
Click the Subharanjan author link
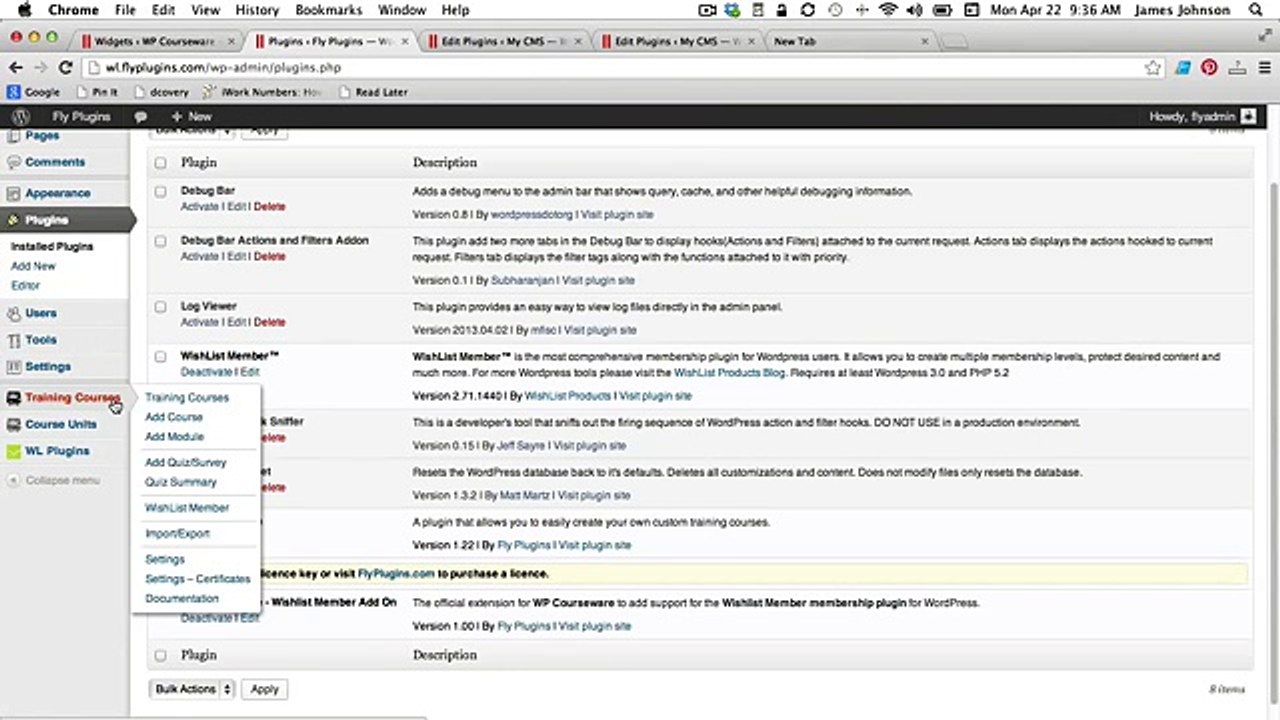pyautogui.click(x=523, y=281)
